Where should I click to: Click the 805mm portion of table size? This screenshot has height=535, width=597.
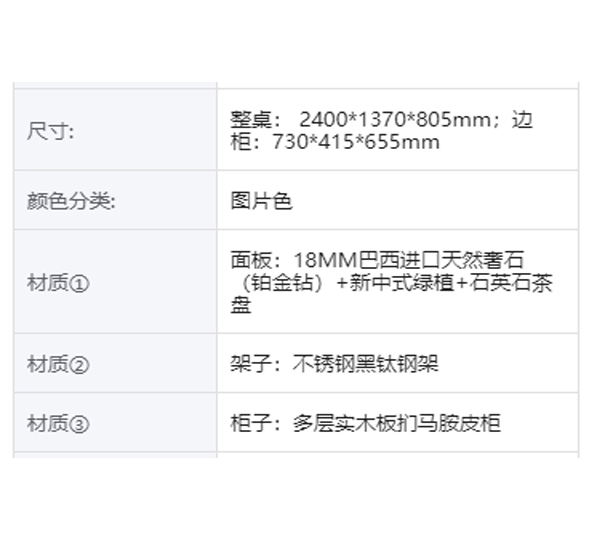point(453,120)
